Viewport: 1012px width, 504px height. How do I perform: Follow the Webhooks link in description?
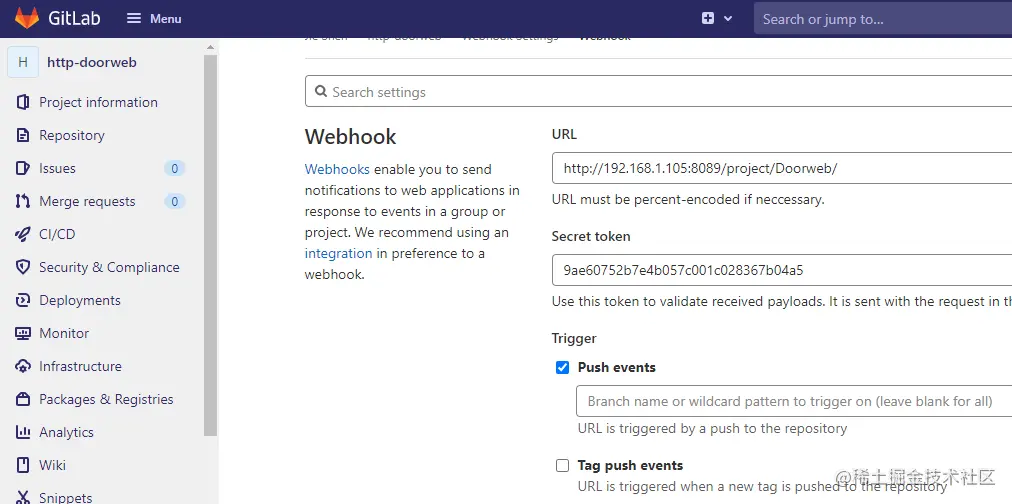click(337, 169)
